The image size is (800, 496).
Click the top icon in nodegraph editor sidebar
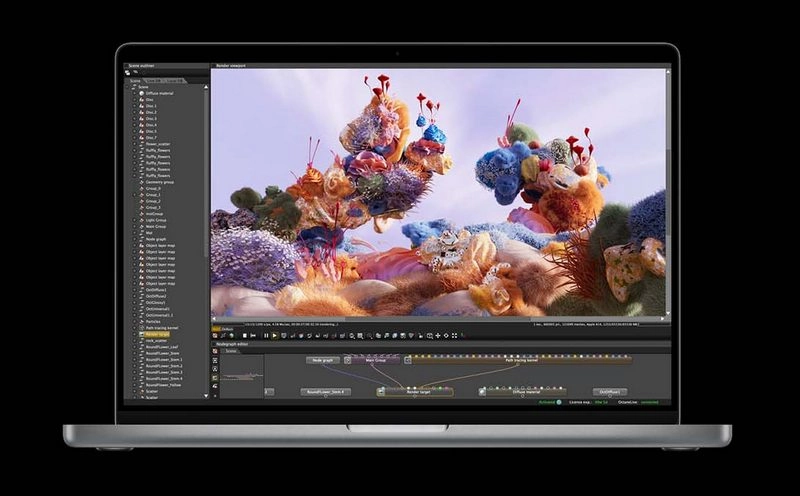click(x=214, y=351)
